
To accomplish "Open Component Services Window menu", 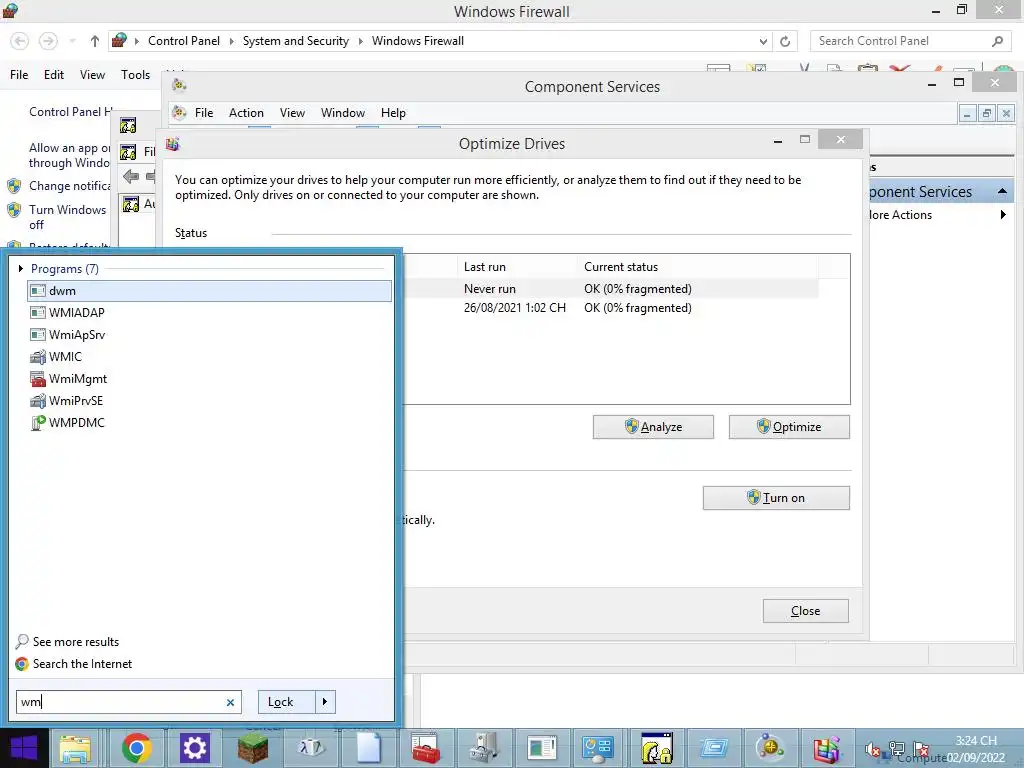I will pyautogui.click(x=342, y=113).
